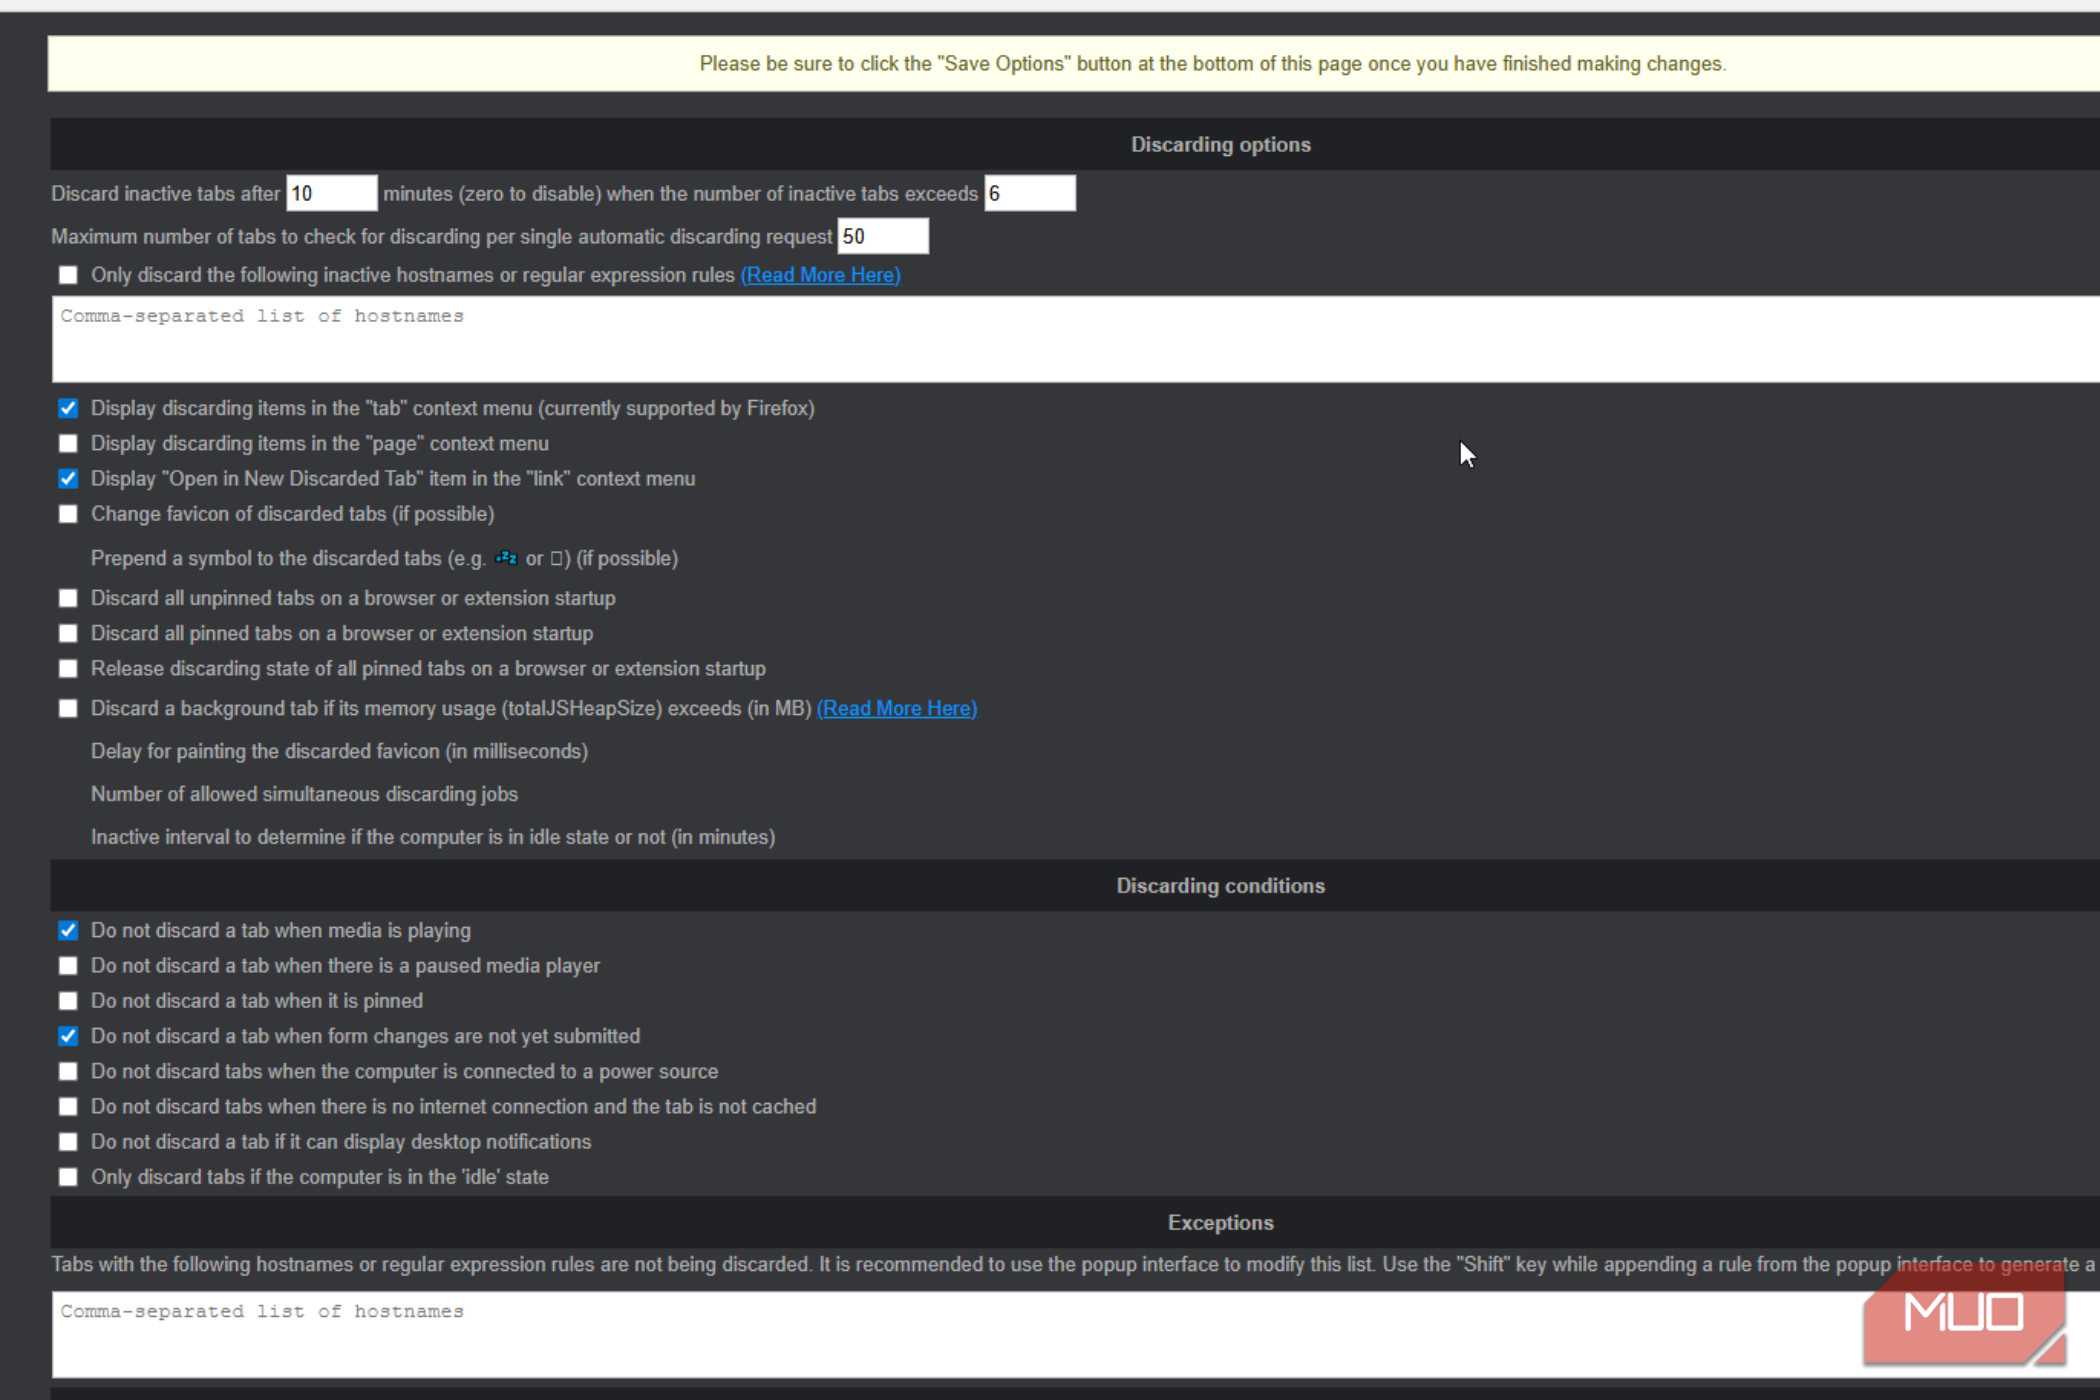Open the Read More Here link for memory usage

click(897, 708)
